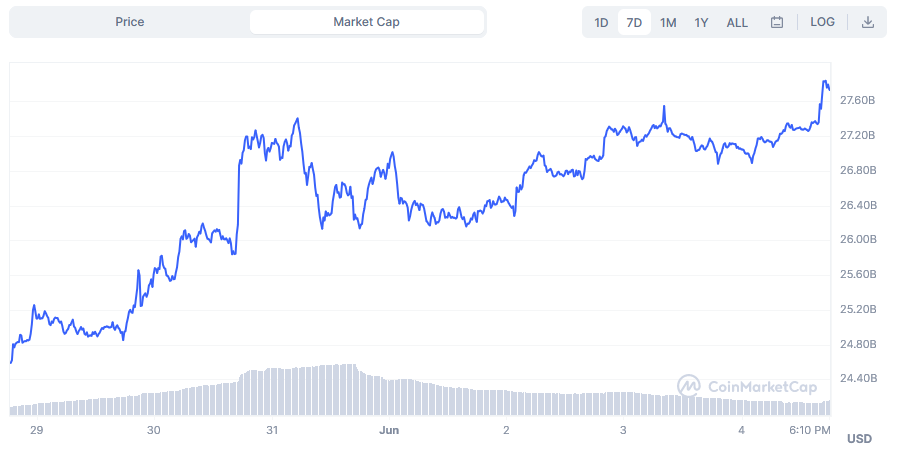The height and width of the screenshot is (450, 901).
Task: Click the 6:10 PM time label
Action: (809, 430)
